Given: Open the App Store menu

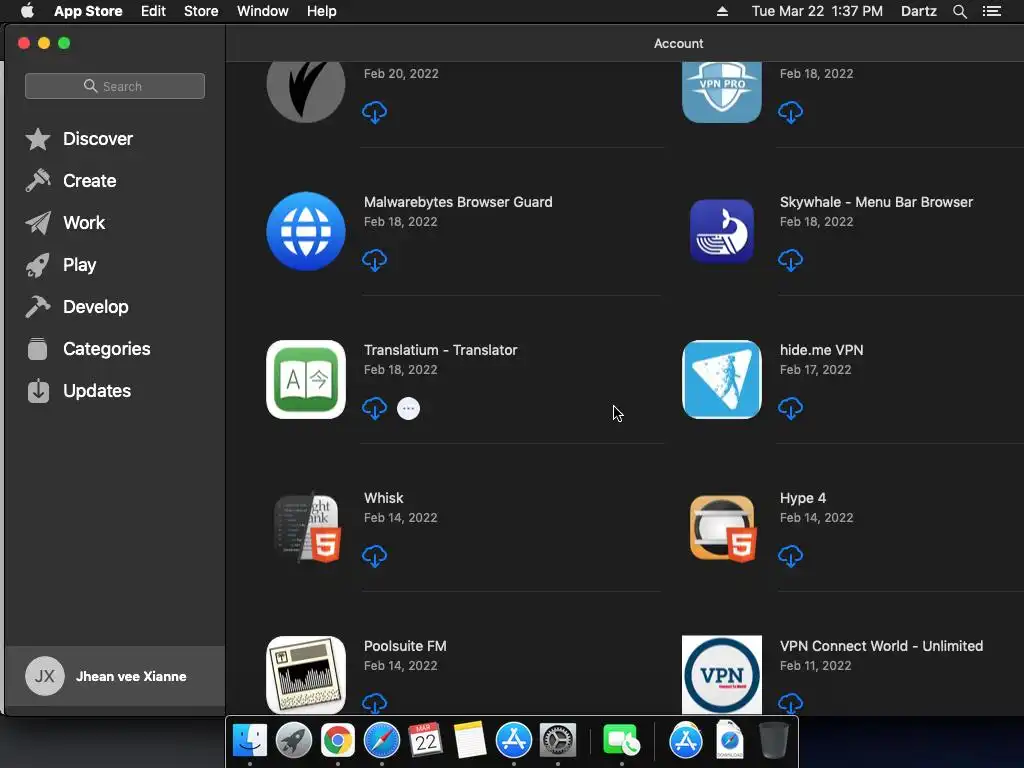Looking at the screenshot, I should coord(88,11).
